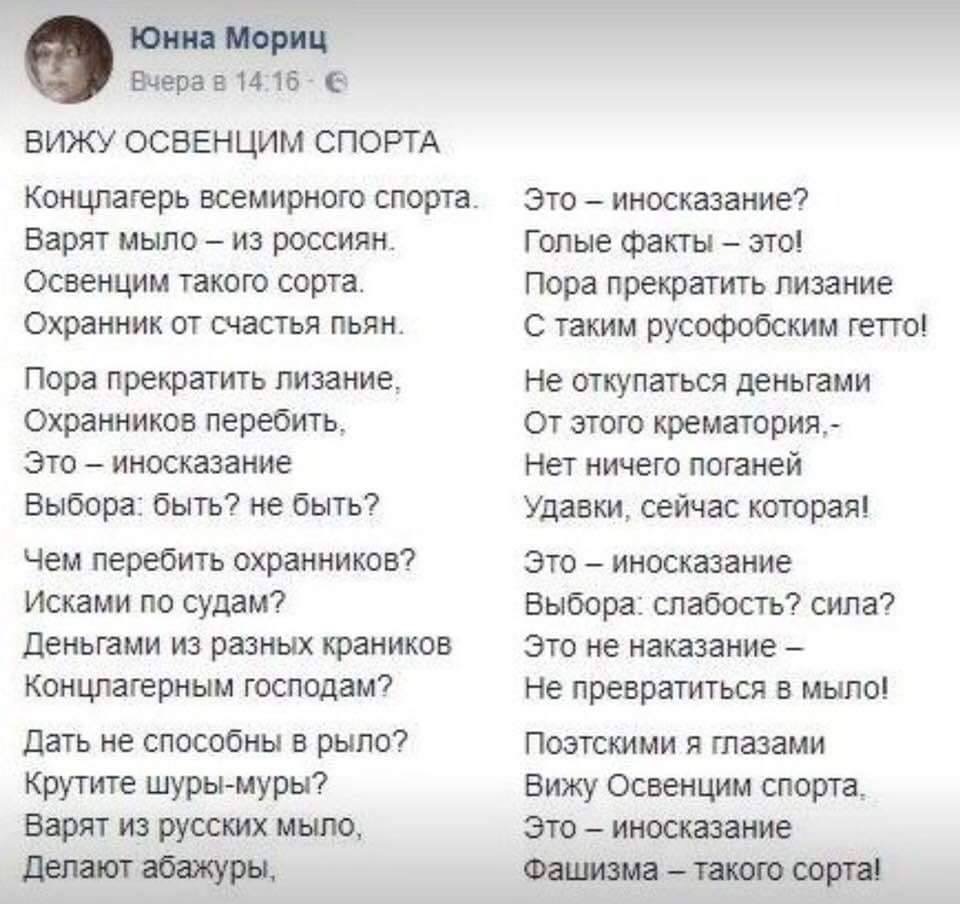
Task: Click the line Голые факты – это!
Action: [663, 242]
